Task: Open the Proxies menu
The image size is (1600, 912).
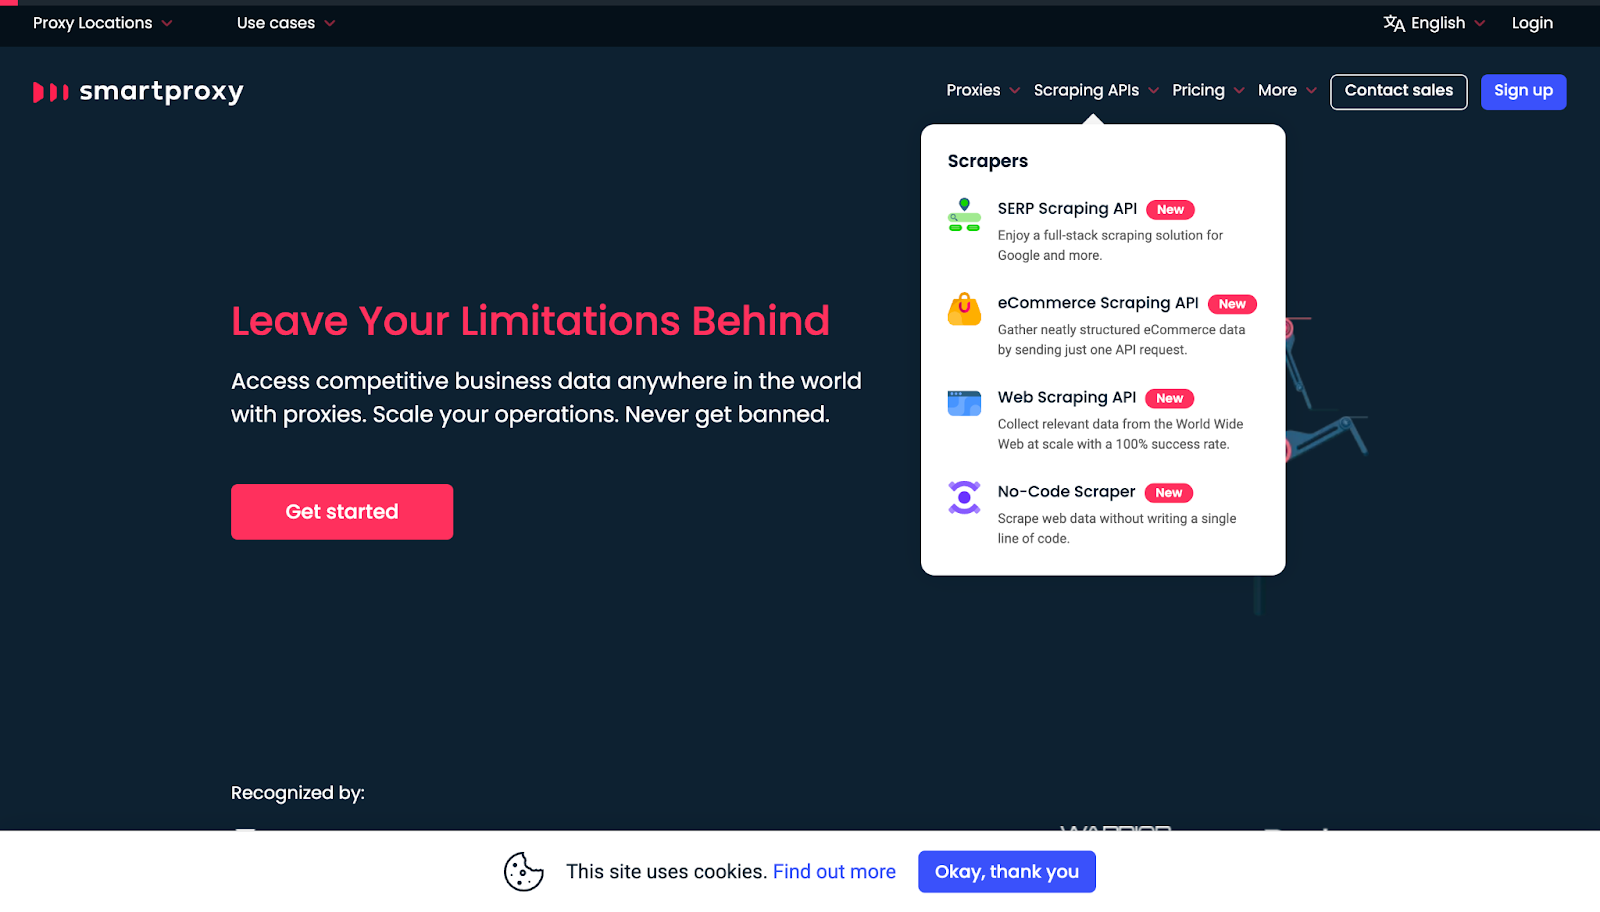Action: (983, 90)
